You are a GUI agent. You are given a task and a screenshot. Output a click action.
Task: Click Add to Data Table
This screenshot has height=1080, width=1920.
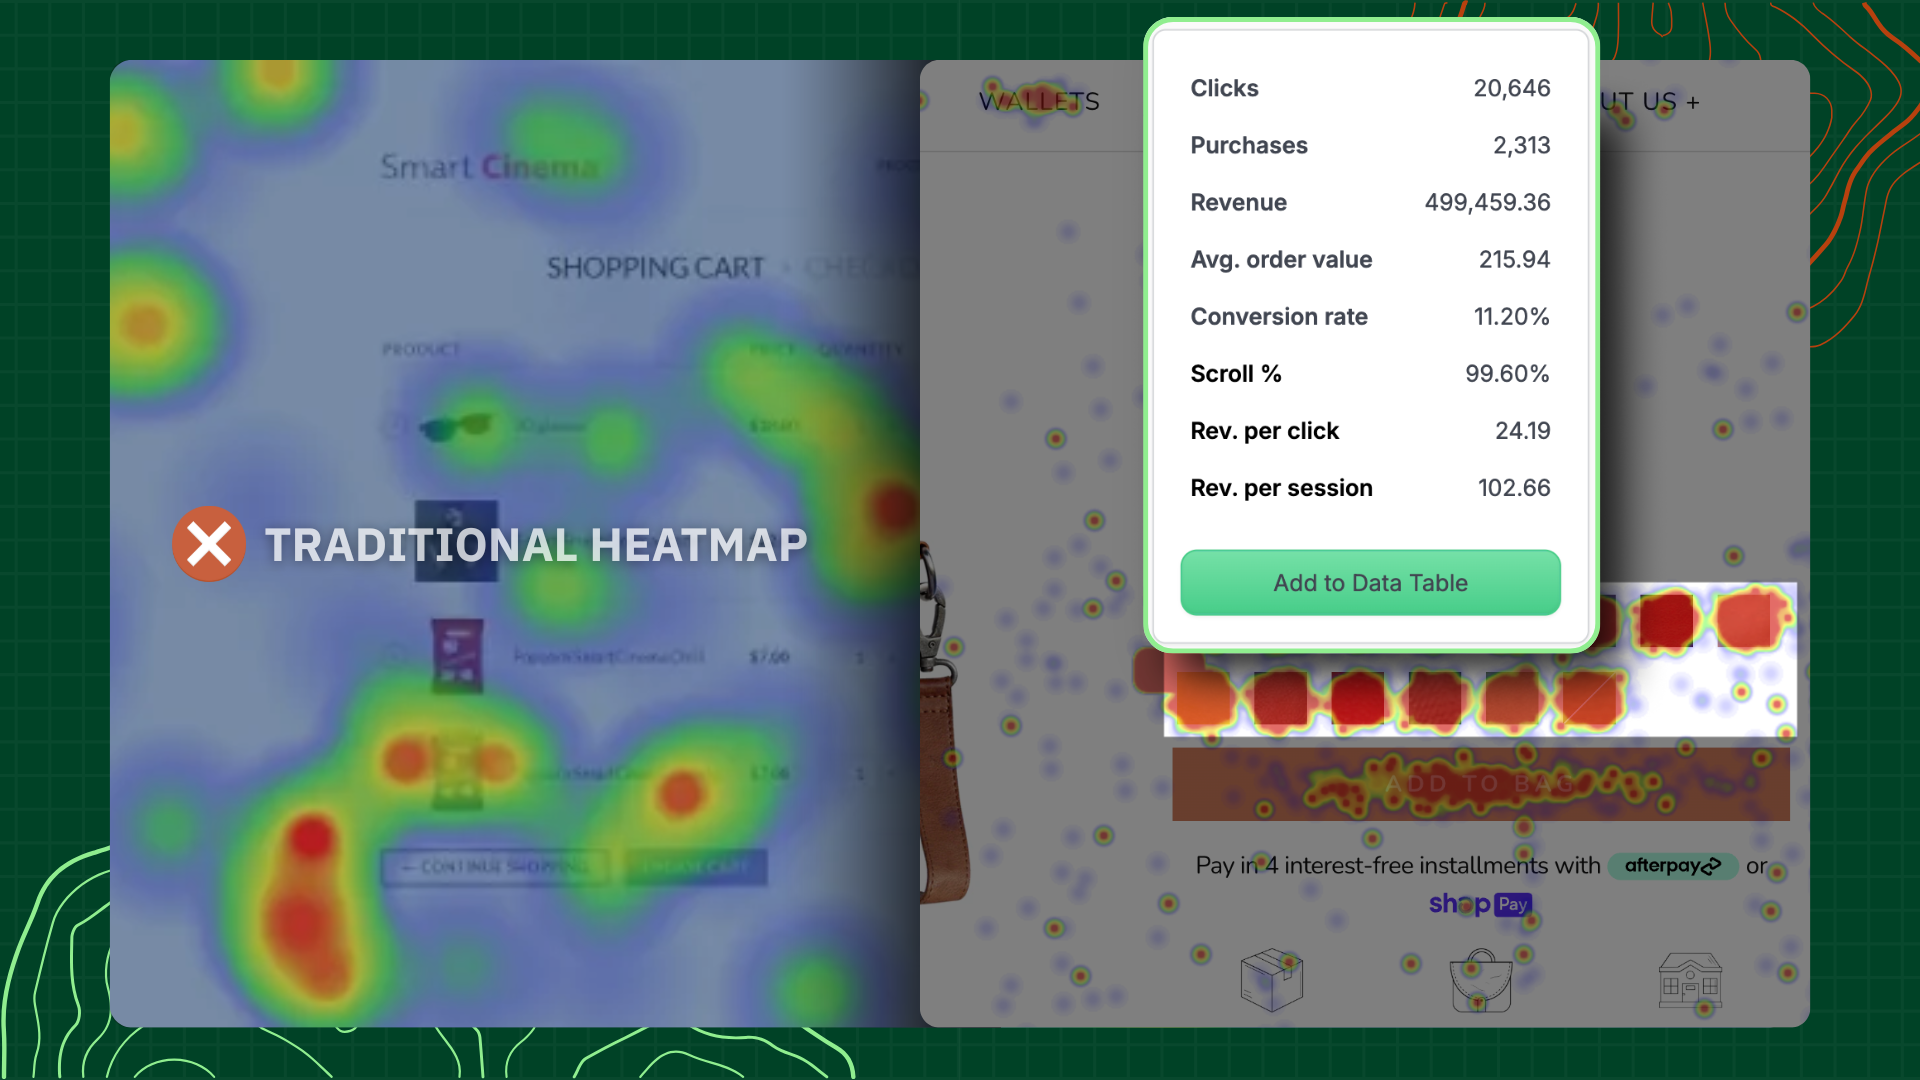(1370, 582)
